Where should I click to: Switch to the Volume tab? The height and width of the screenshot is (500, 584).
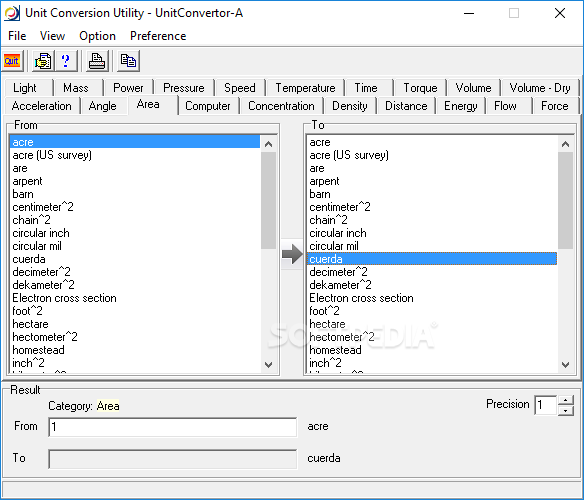(x=473, y=88)
